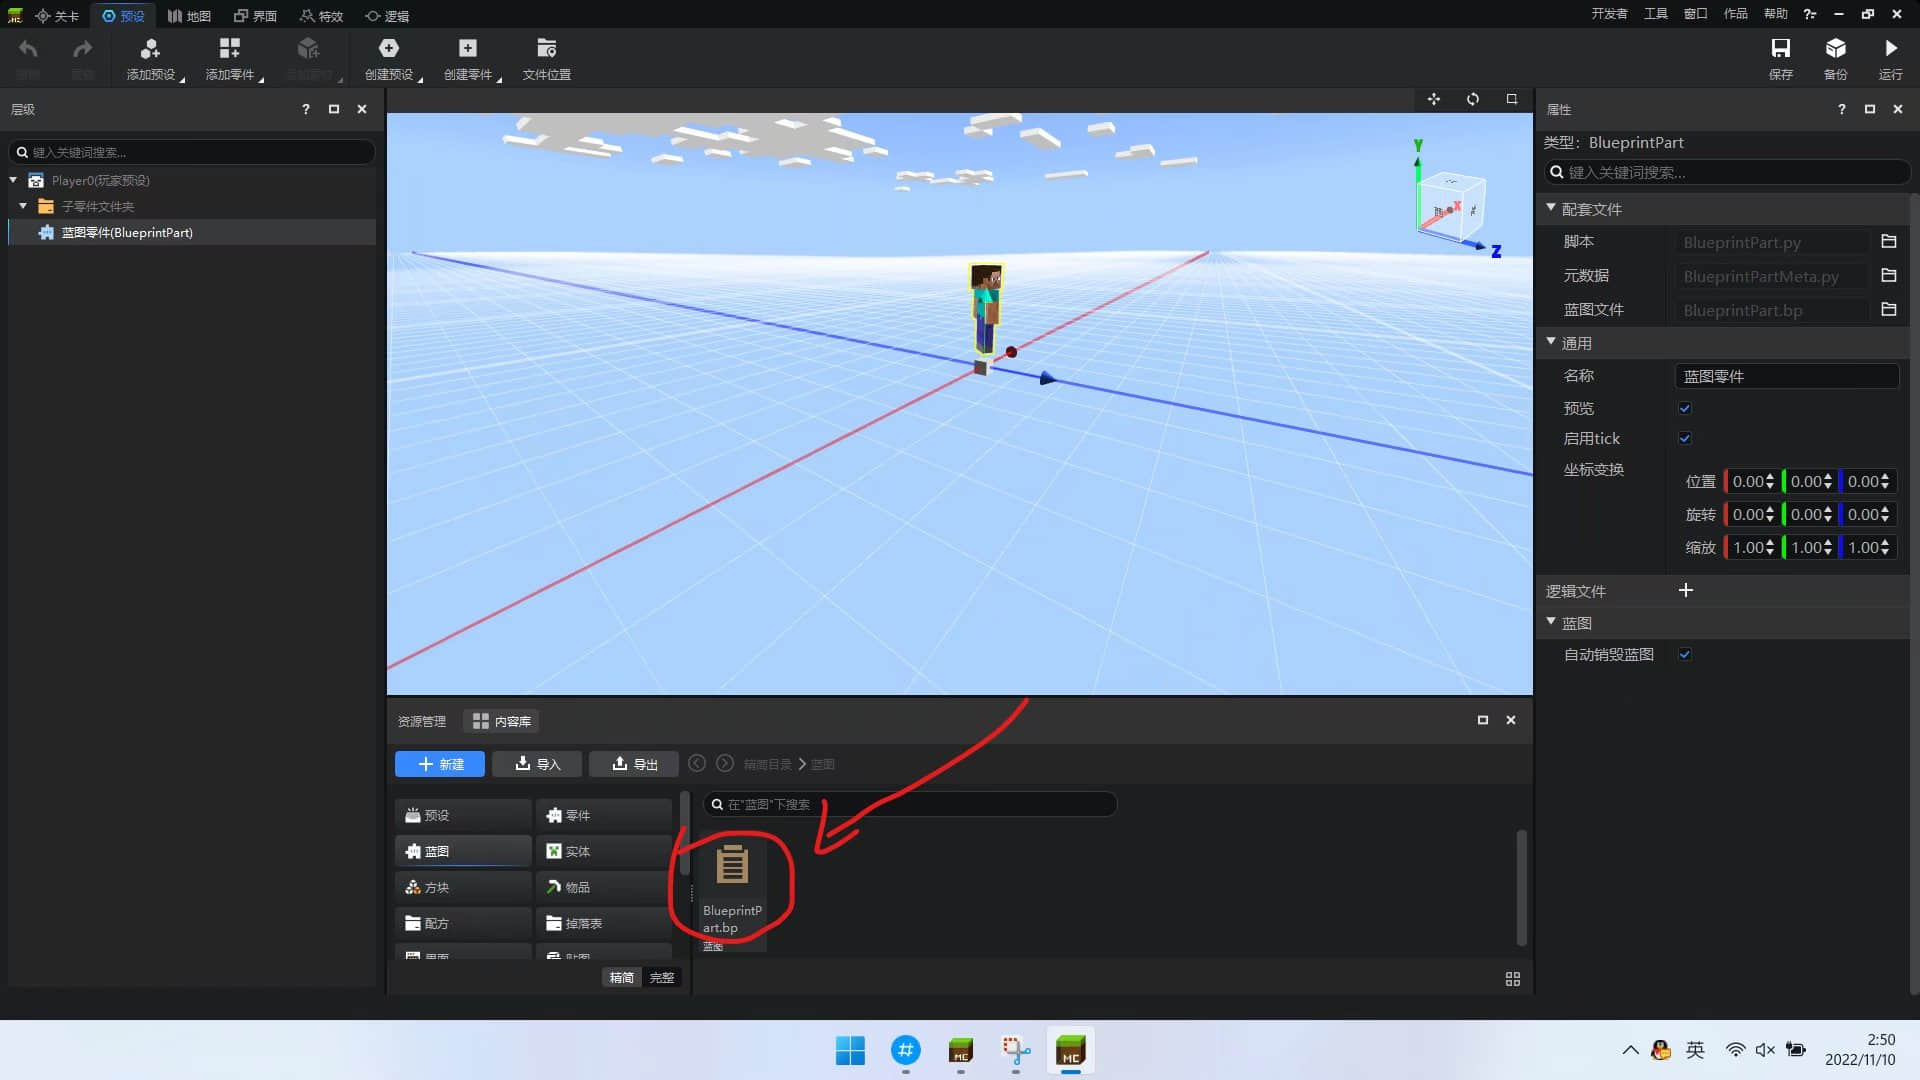Select the move gizmo icon above viewport
The height and width of the screenshot is (1080, 1920).
pyautogui.click(x=1434, y=99)
